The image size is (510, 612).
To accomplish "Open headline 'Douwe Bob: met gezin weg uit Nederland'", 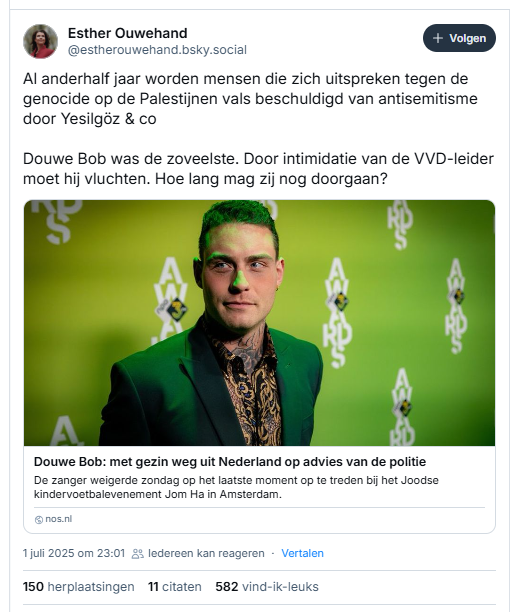I will pyautogui.click(x=230, y=462).
